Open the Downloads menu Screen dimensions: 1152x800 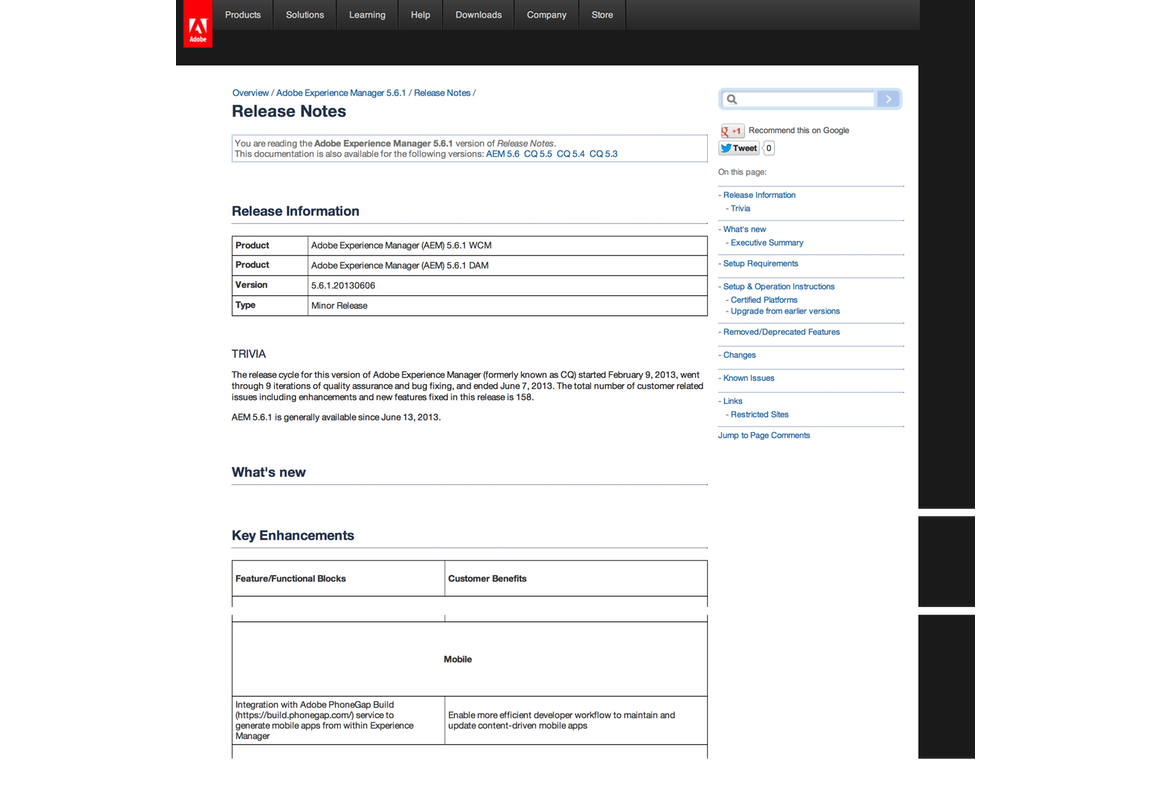[x=478, y=15]
